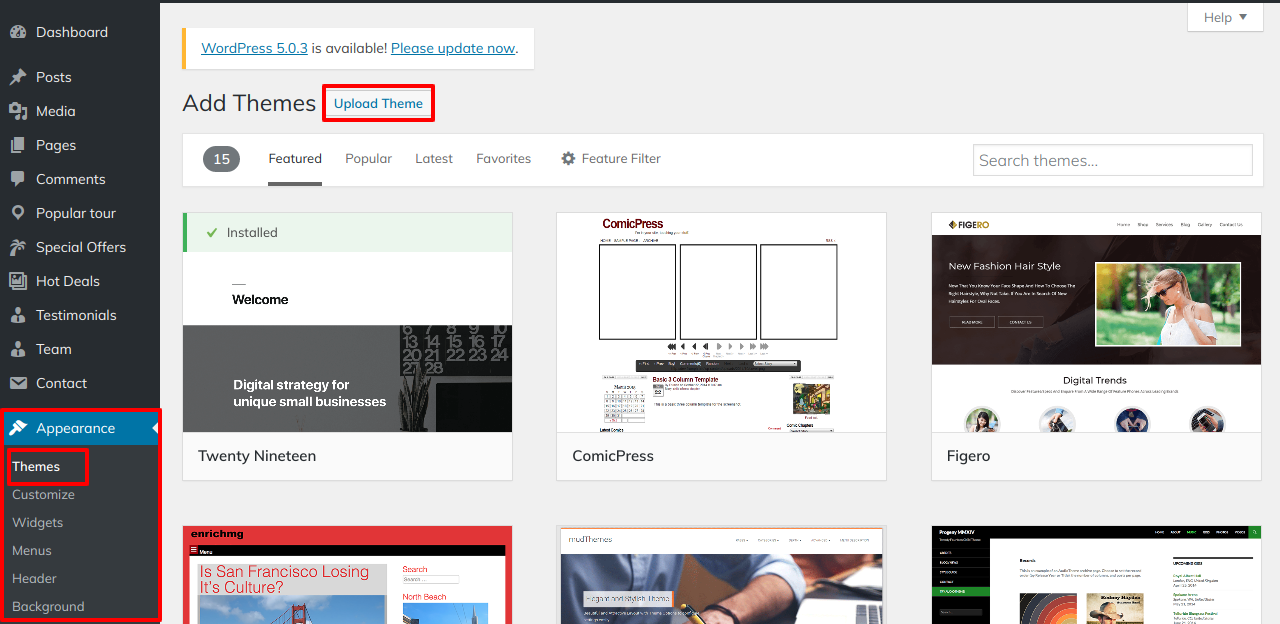Focus the Search themes input field
This screenshot has width=1280, height=624.
1112,160
